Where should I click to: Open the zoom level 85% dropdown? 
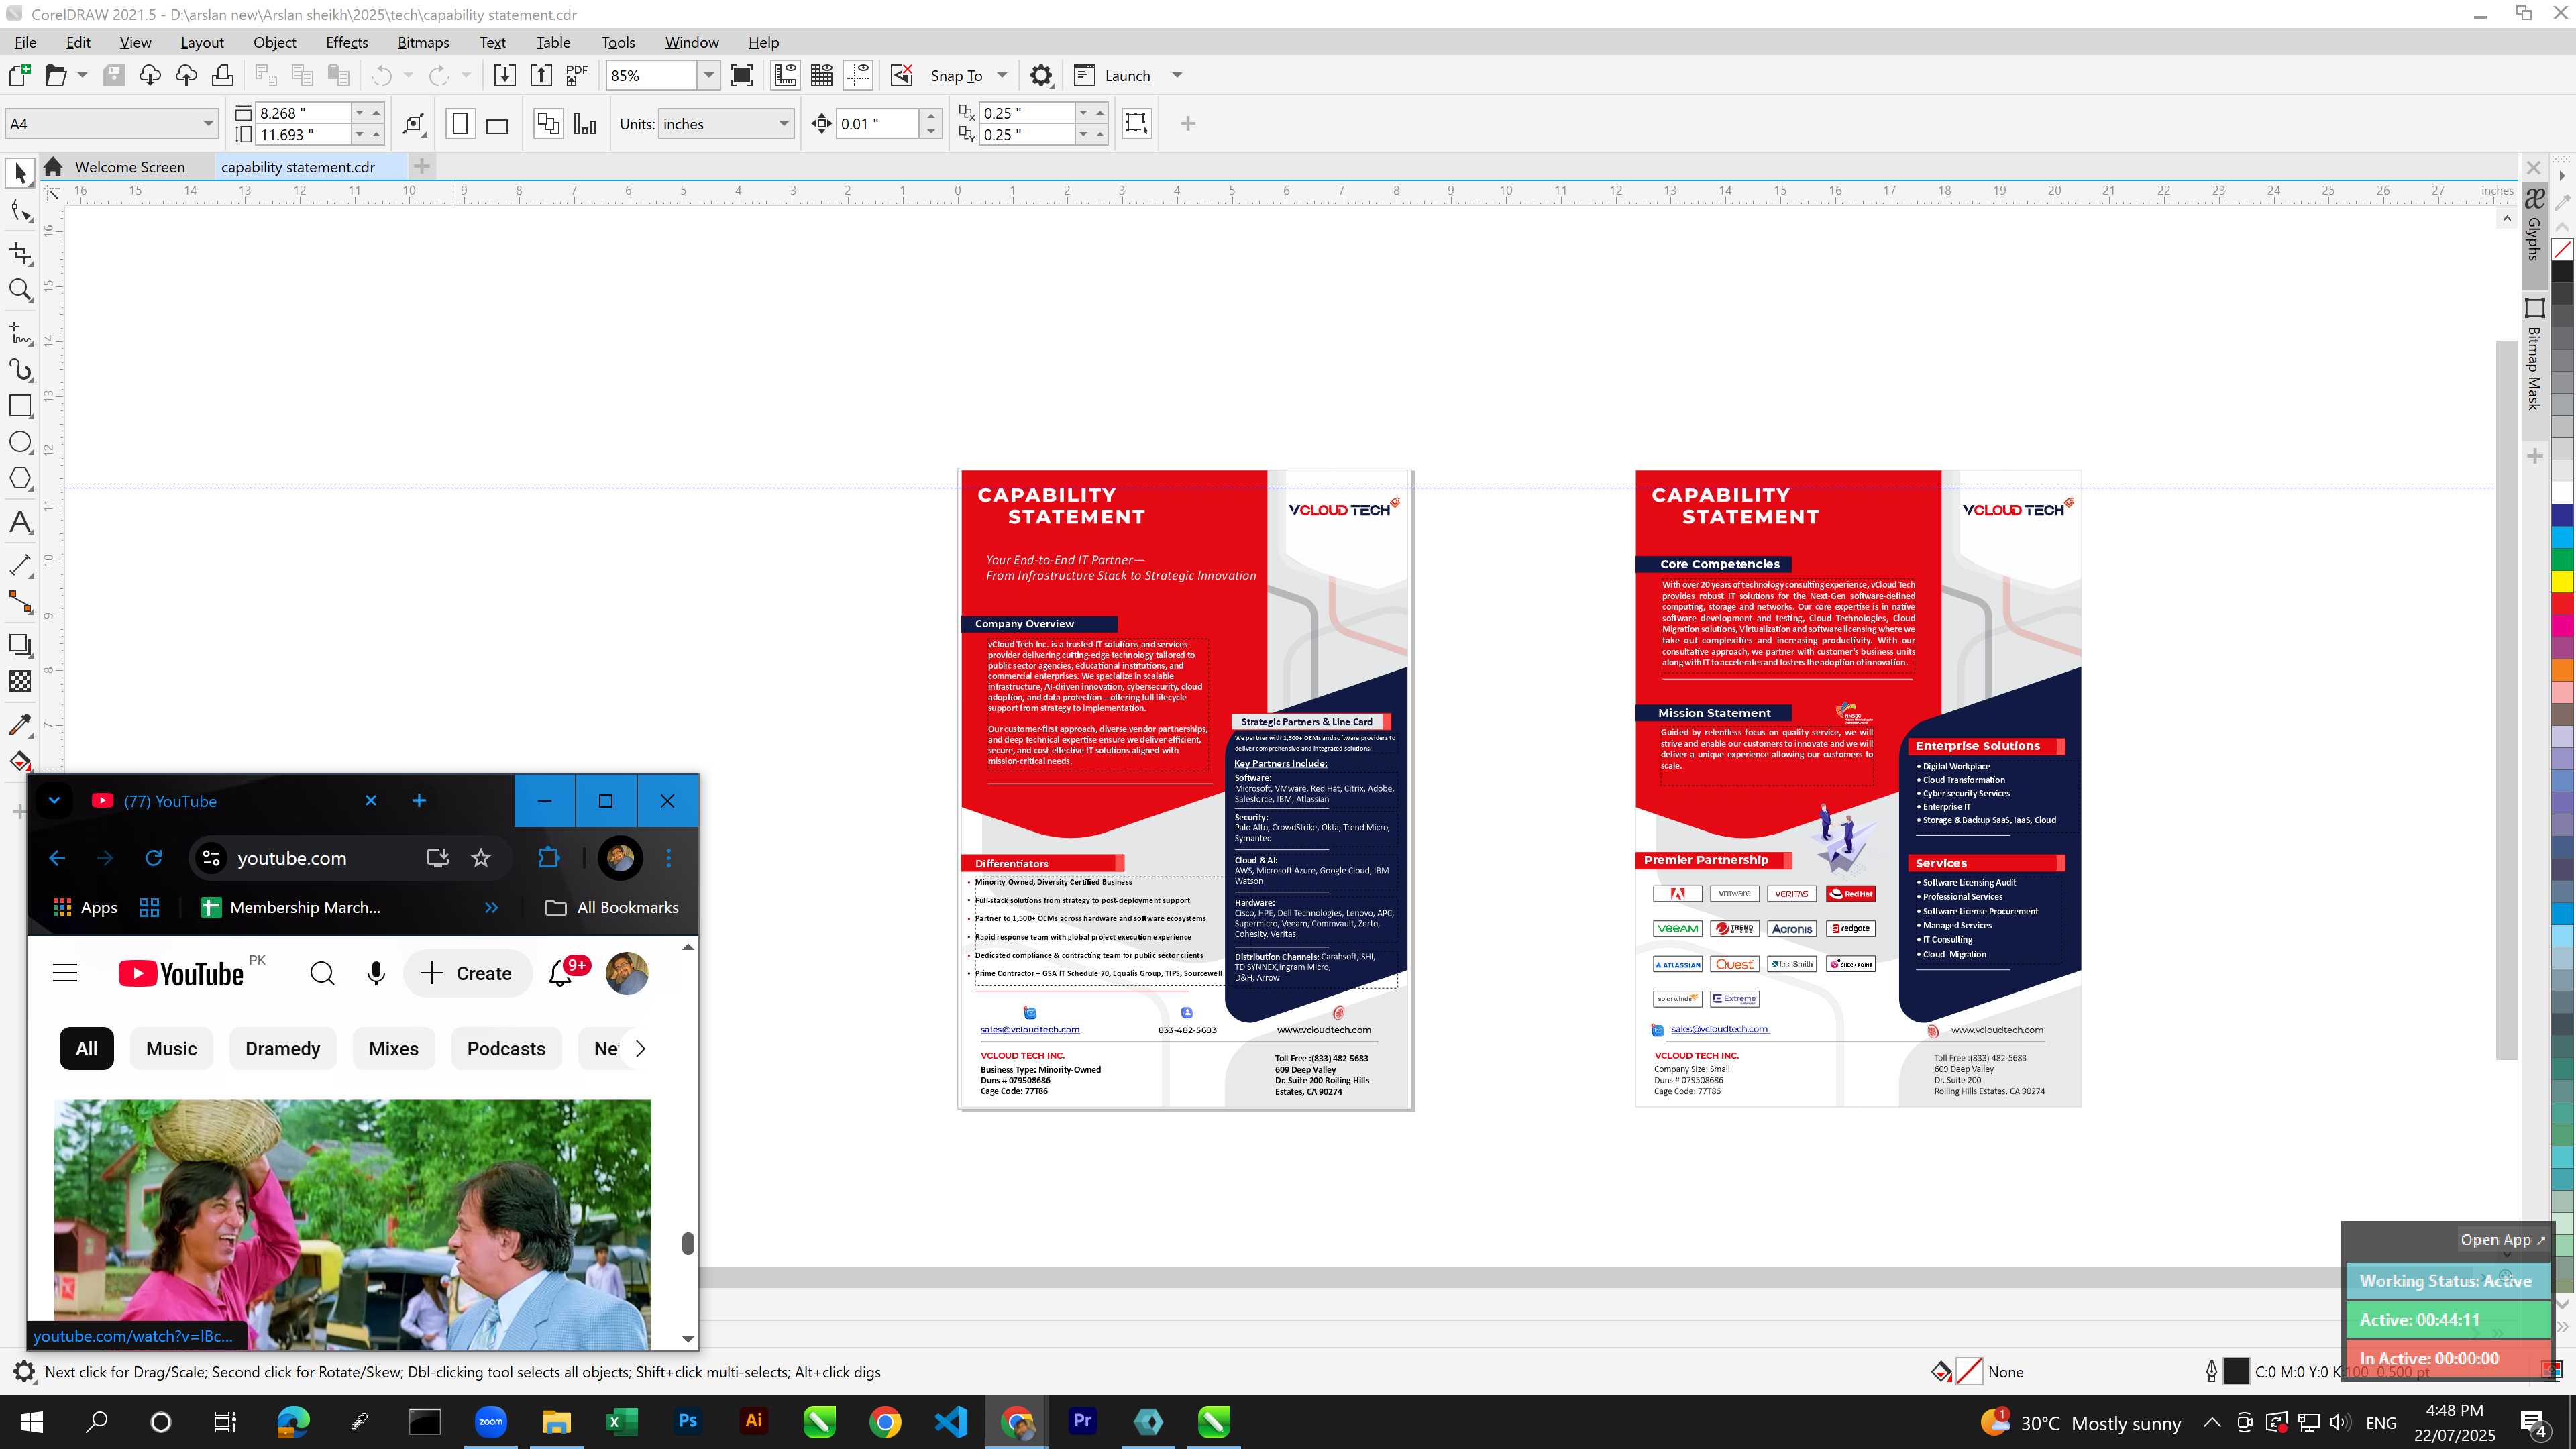pyautogui.click(x=708, y=76)
